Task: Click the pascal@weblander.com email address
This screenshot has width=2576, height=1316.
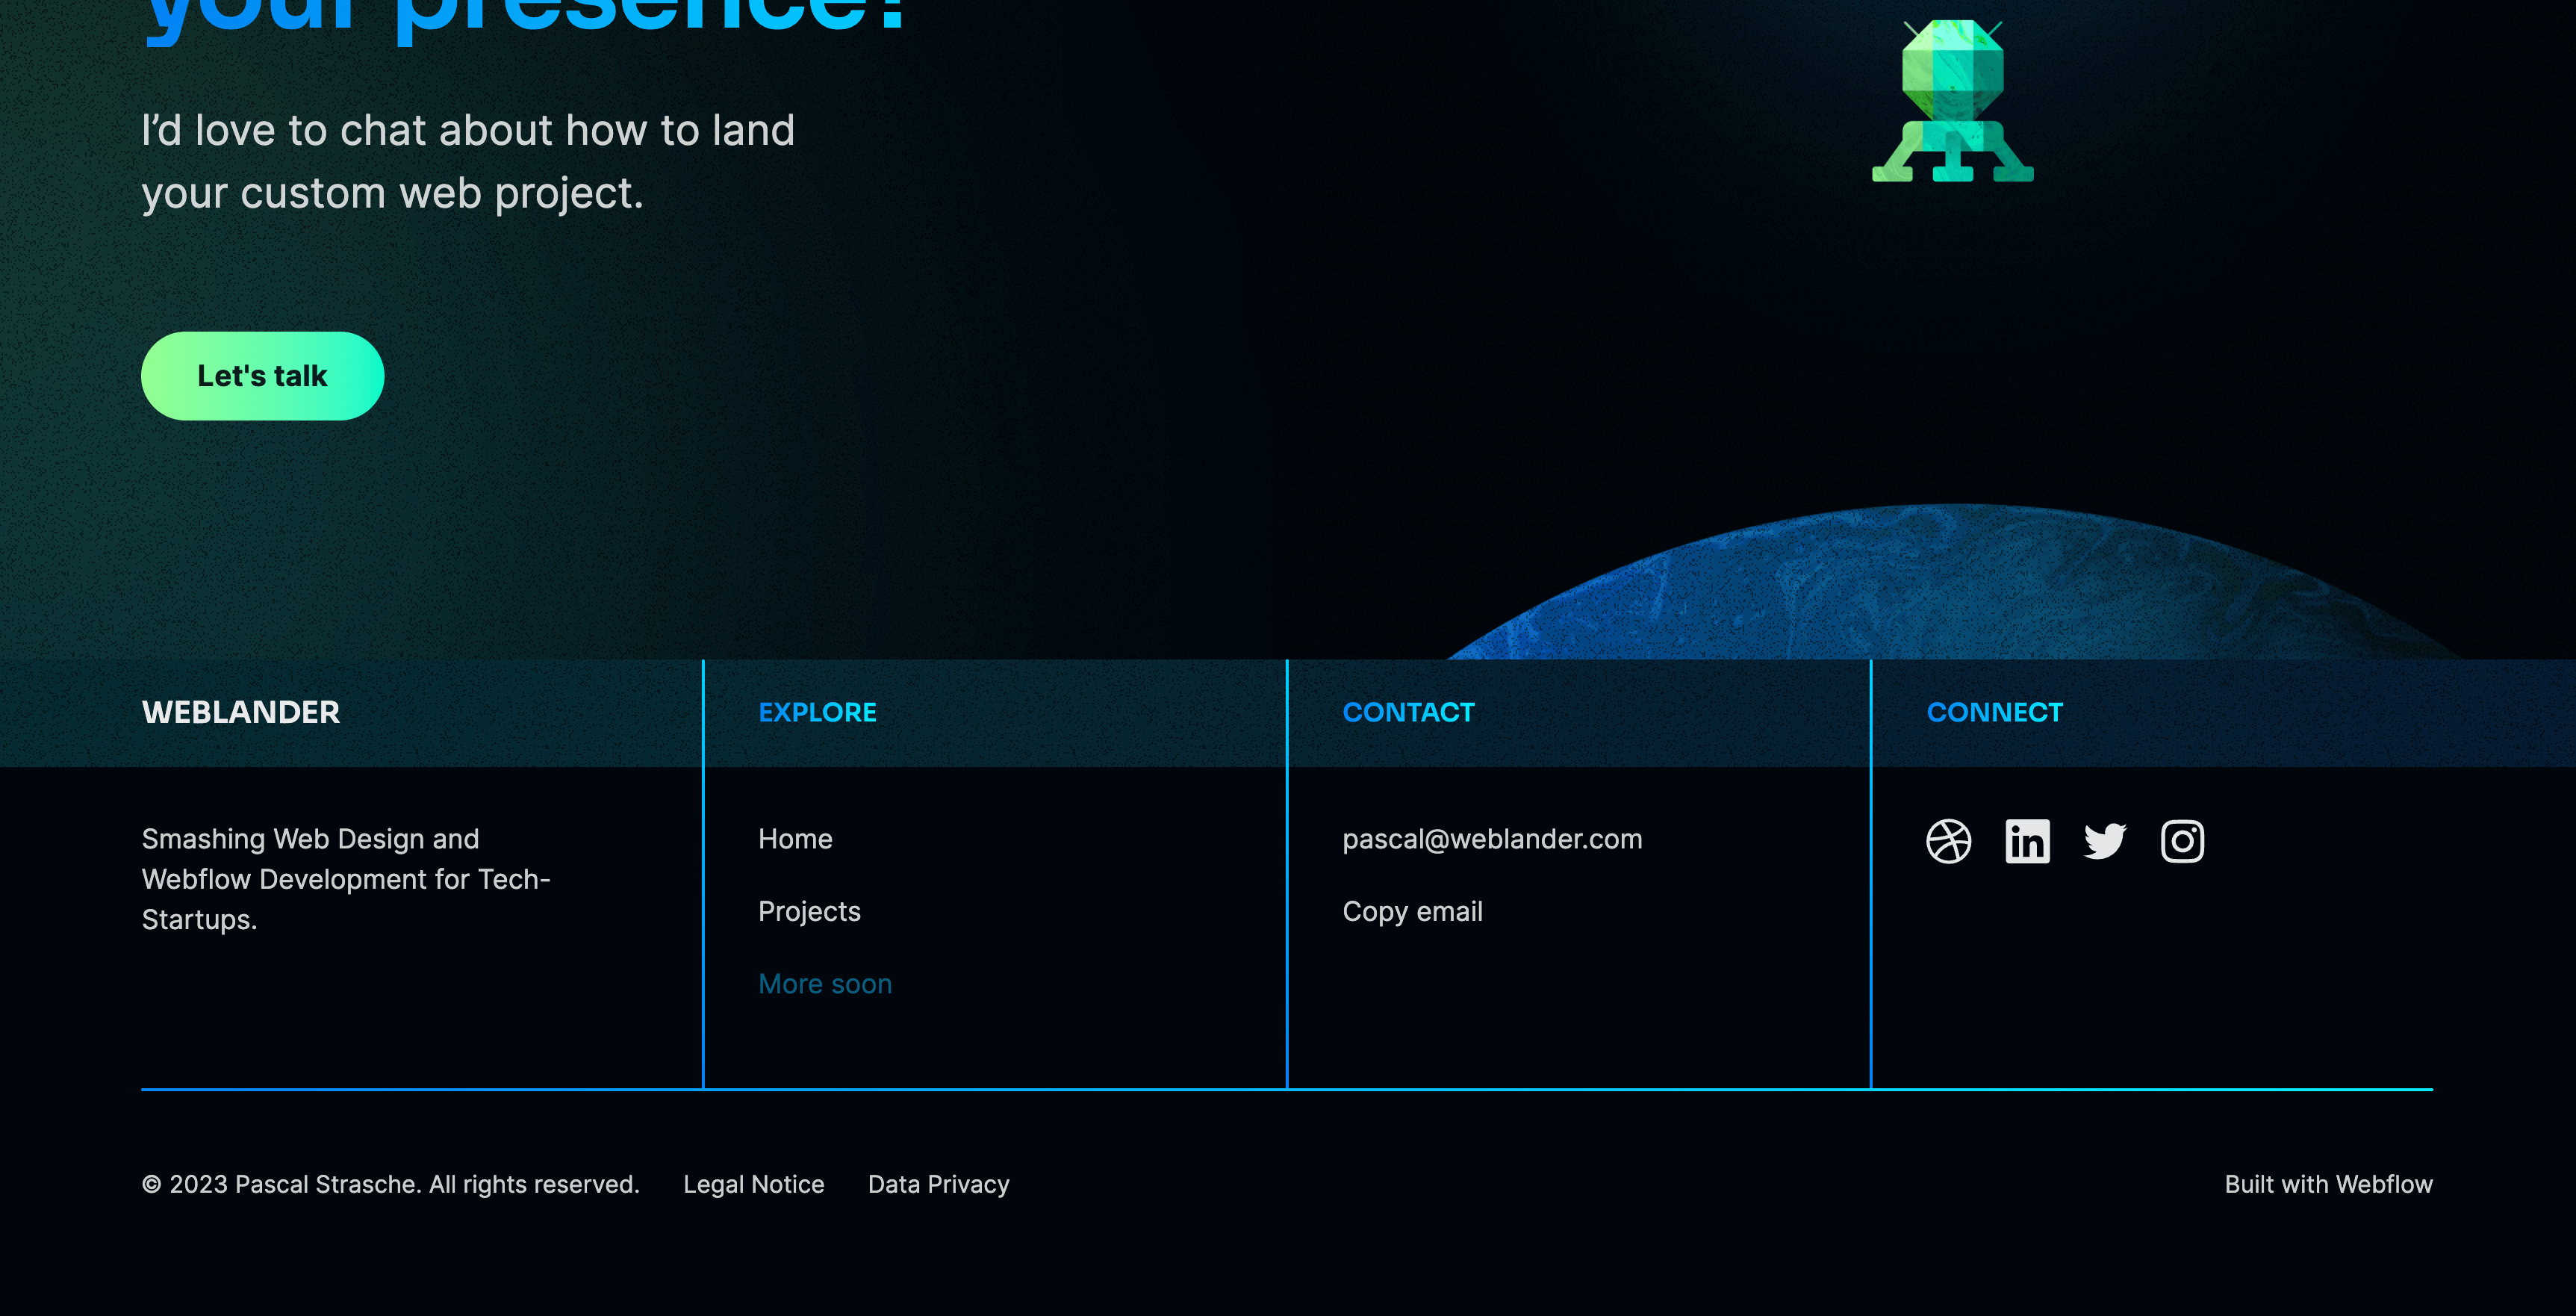Action: click(1492, 839)
